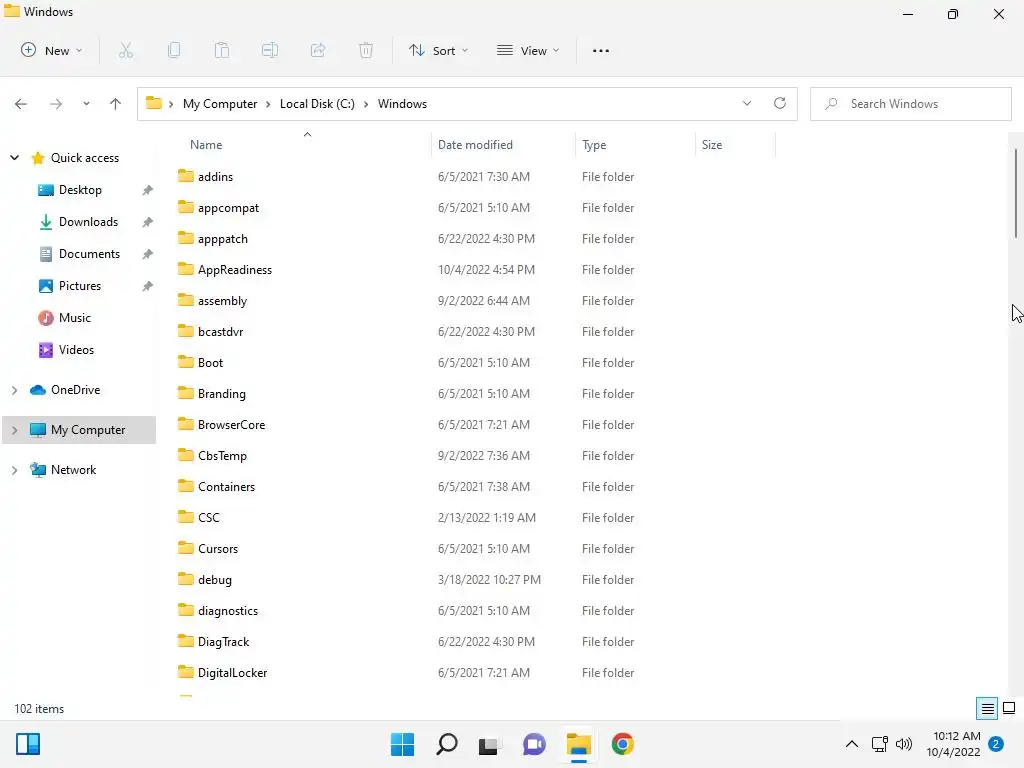Go back with the left arrow
The width and height of the screenshot is (1024, 768).
click(21, 104)
